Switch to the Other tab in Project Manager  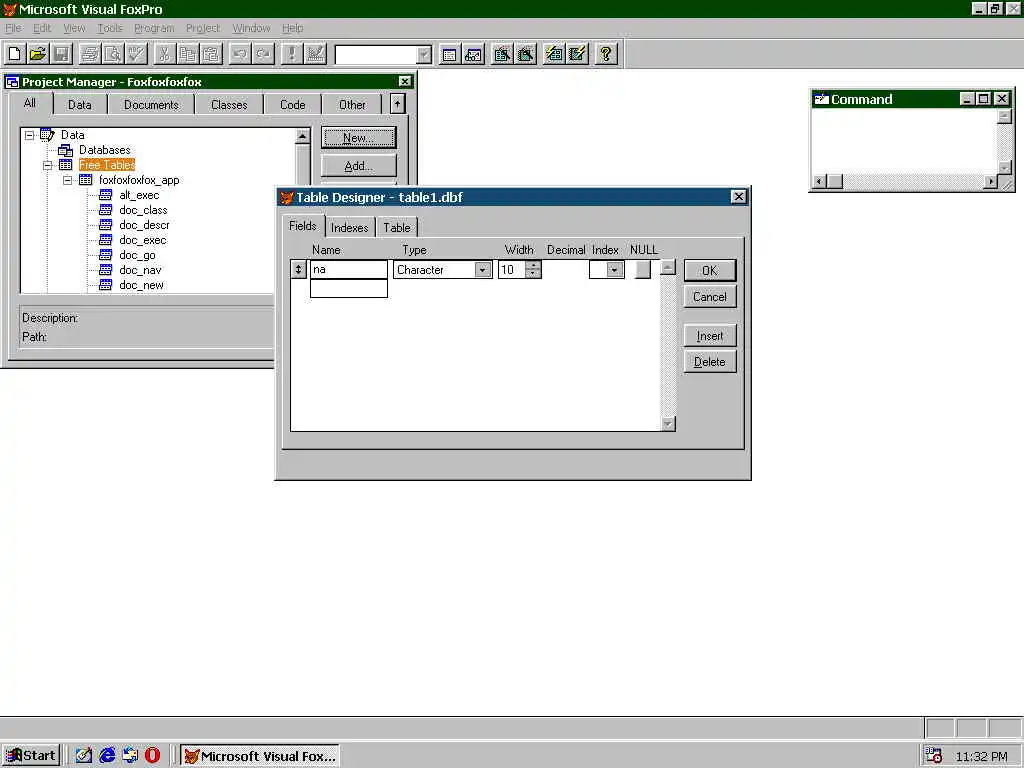pos(352,104)
